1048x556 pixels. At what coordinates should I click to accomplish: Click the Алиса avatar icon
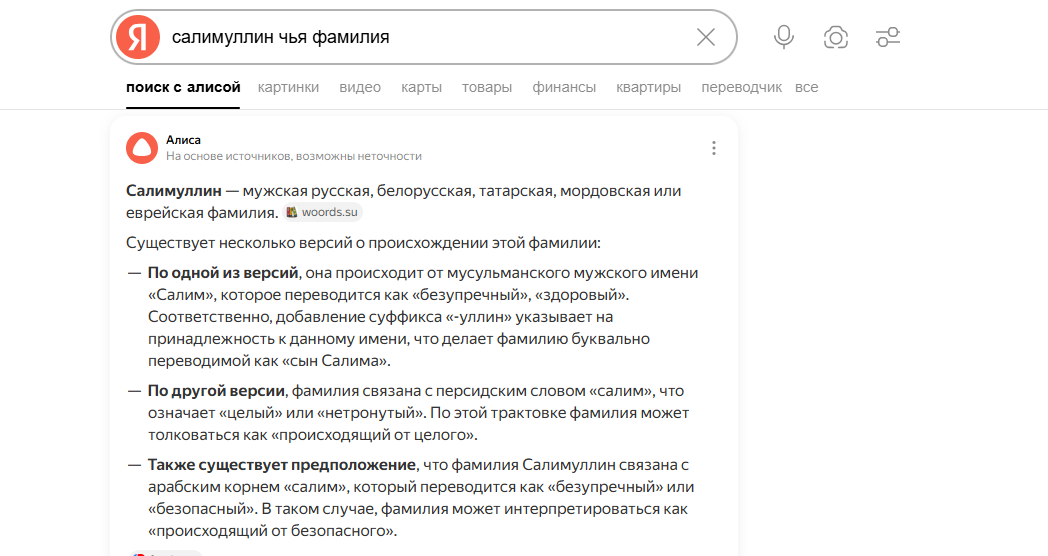(x=142, y=148)
